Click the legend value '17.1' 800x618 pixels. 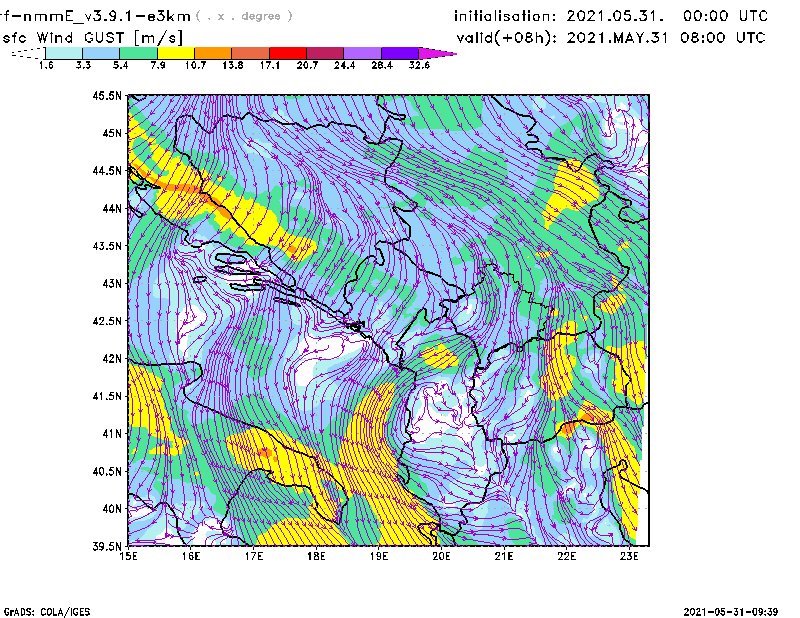click(x=269, y=65)
